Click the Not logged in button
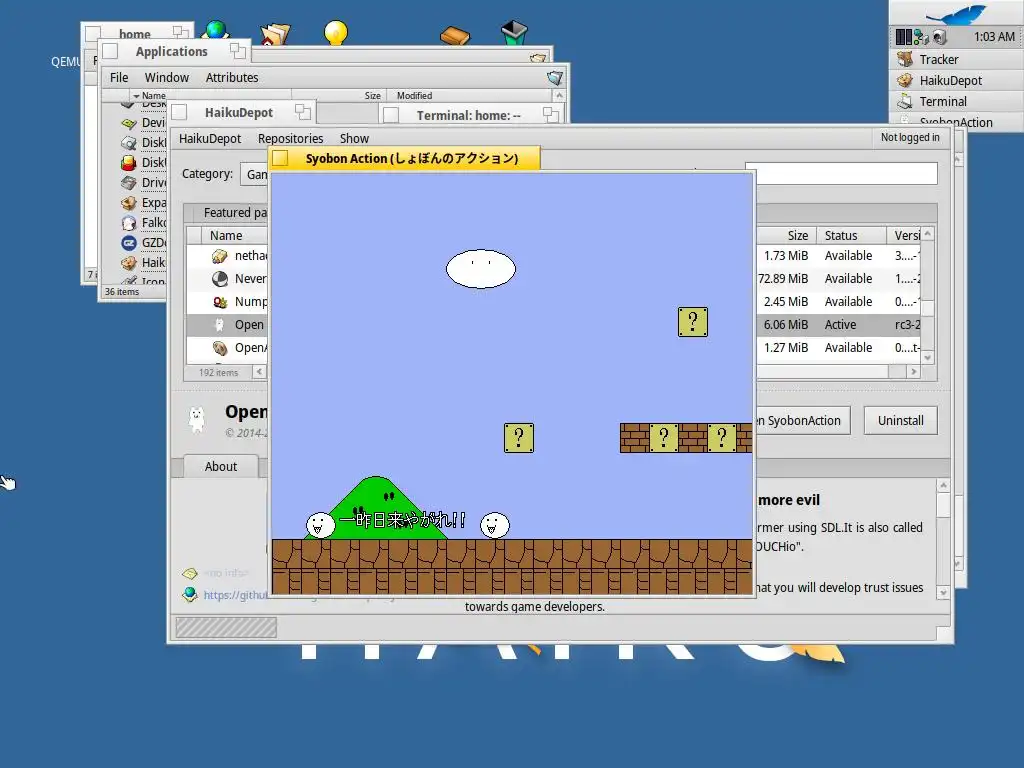The width and height of the screenshot is (1024, 768). point(910,138)
